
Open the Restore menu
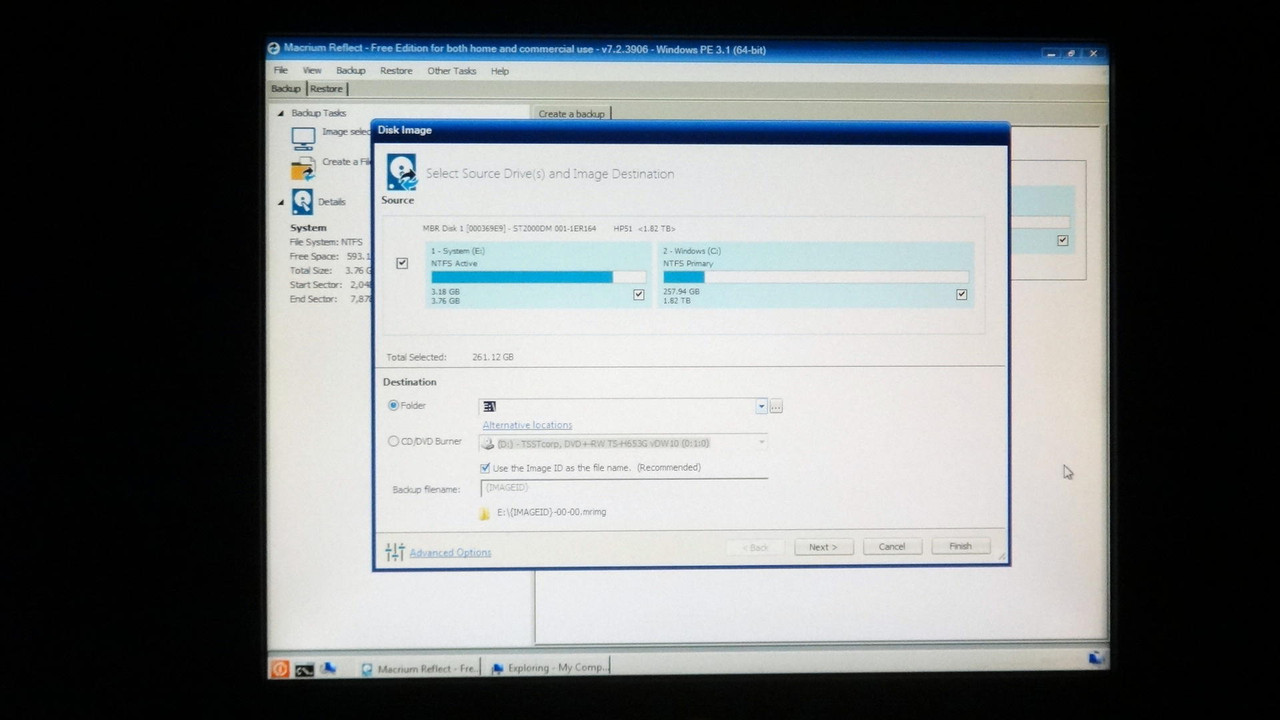[x=396, y=71]
